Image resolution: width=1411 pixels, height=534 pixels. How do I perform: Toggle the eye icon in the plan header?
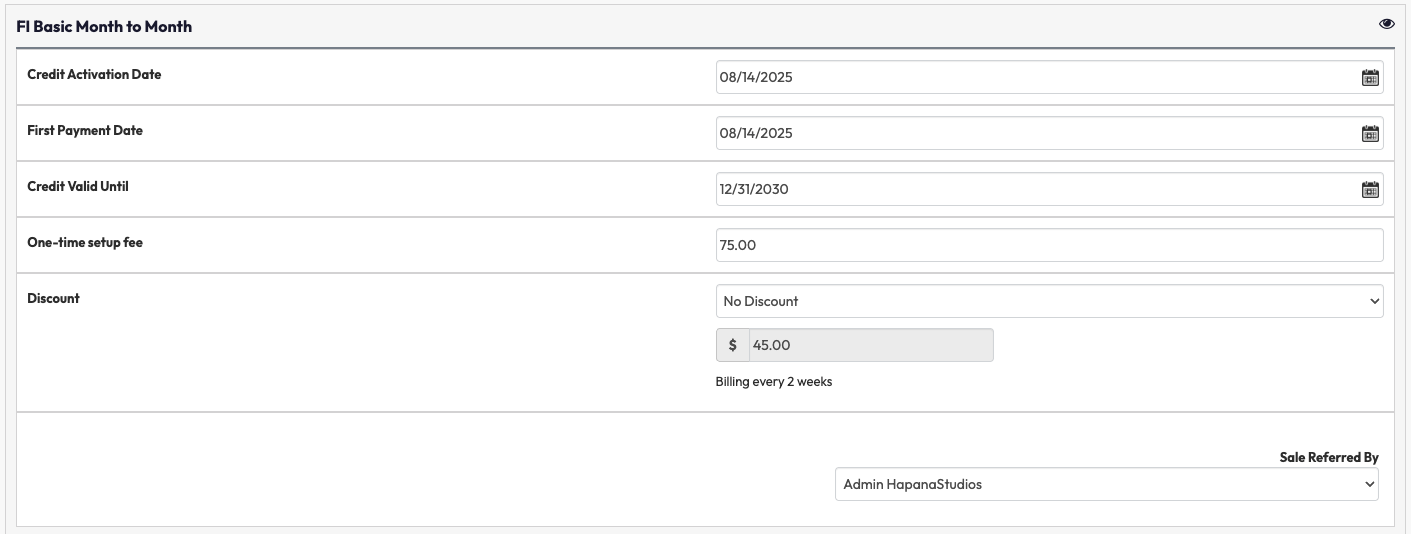[1386, 25]
